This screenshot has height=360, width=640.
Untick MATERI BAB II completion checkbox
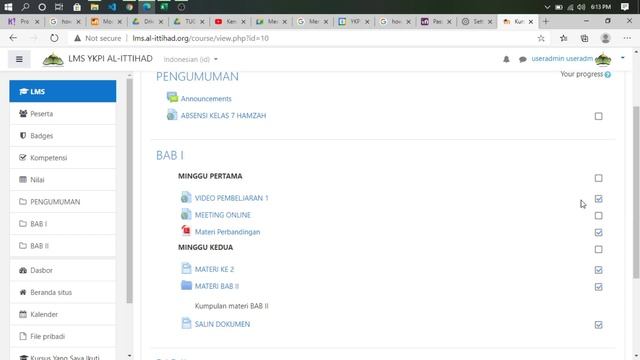pos(598,287)
